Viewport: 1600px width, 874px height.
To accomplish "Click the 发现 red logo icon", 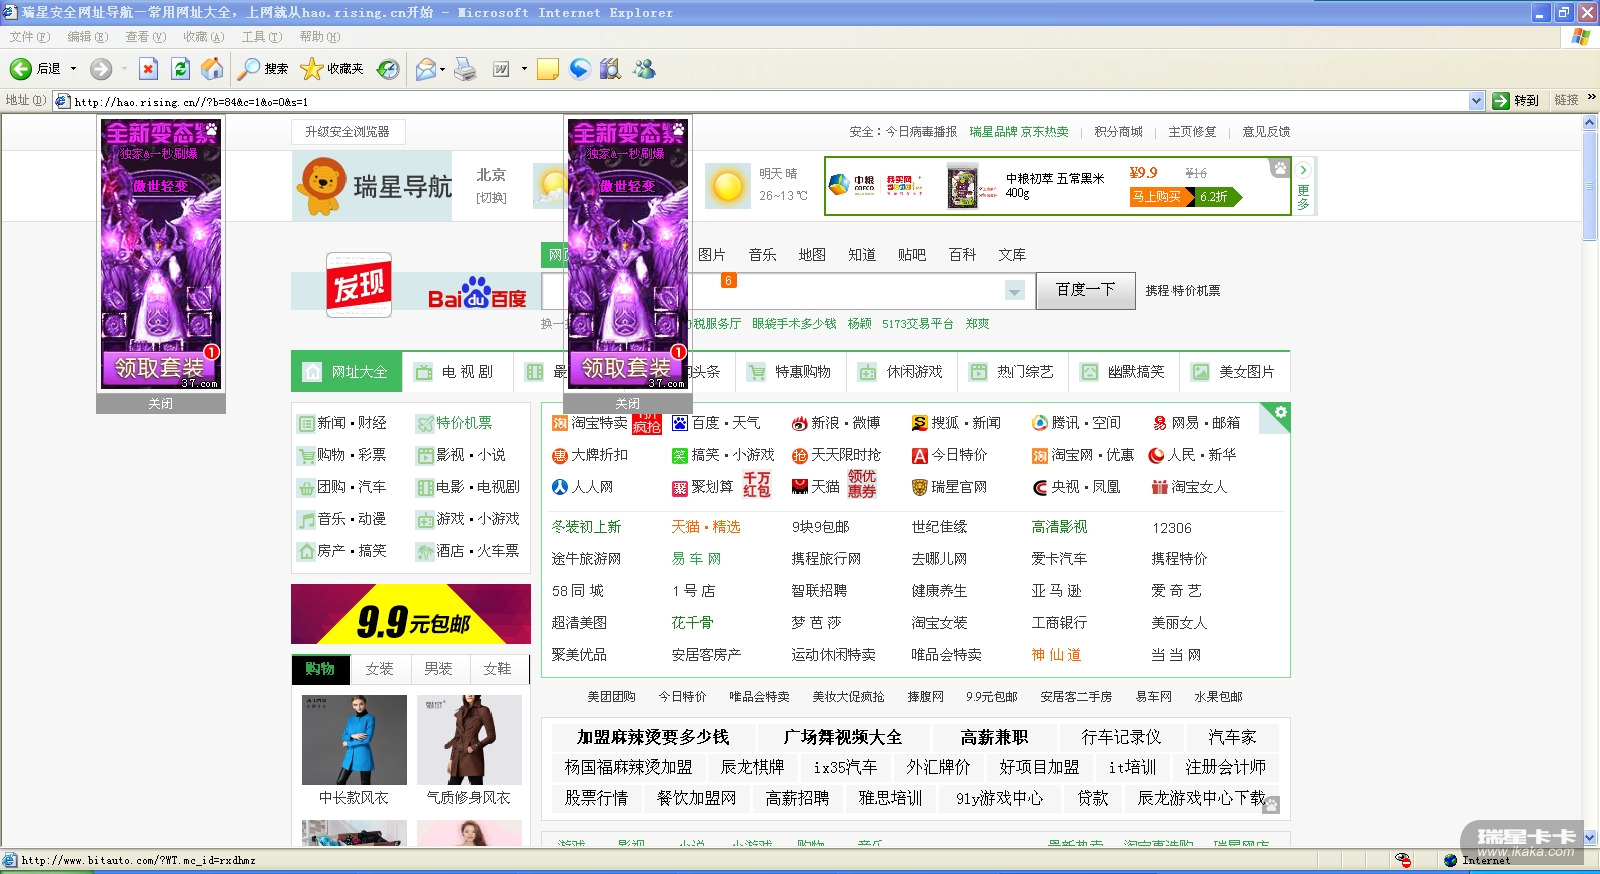I will tap(359, 286).
